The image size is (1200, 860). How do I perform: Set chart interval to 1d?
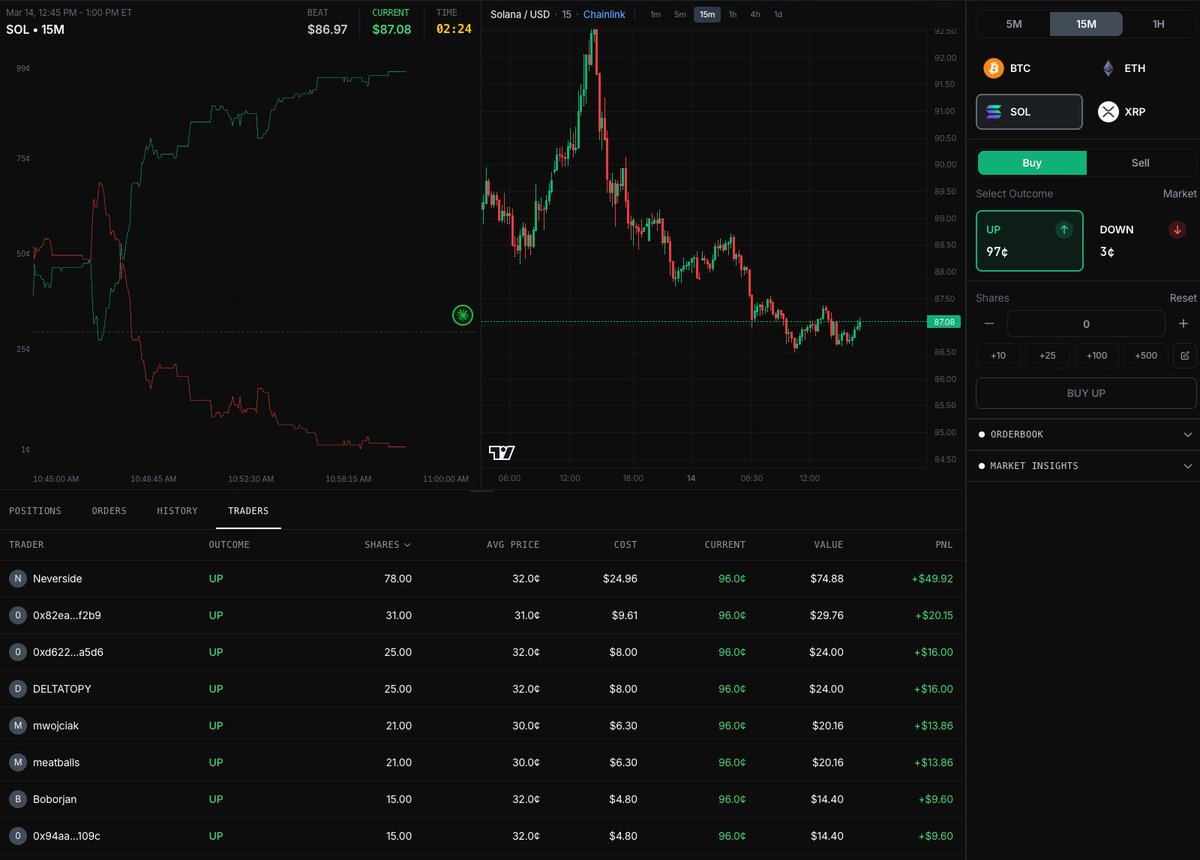778,14
